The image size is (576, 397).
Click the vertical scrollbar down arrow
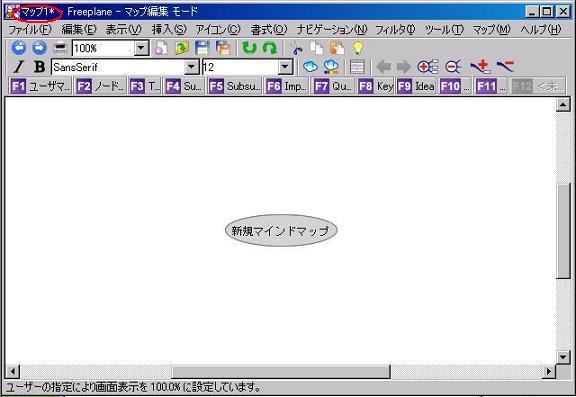point(563,356)
